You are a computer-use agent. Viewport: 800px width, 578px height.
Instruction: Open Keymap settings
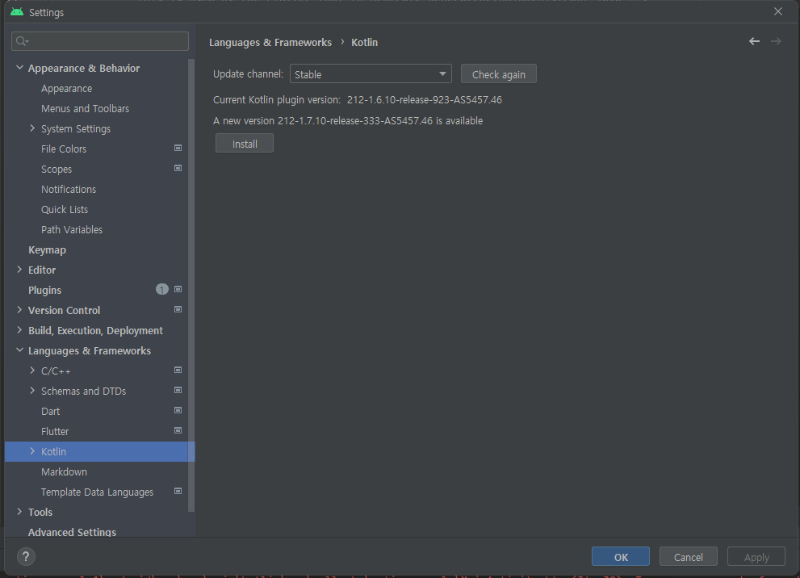[x=47, y=250]
